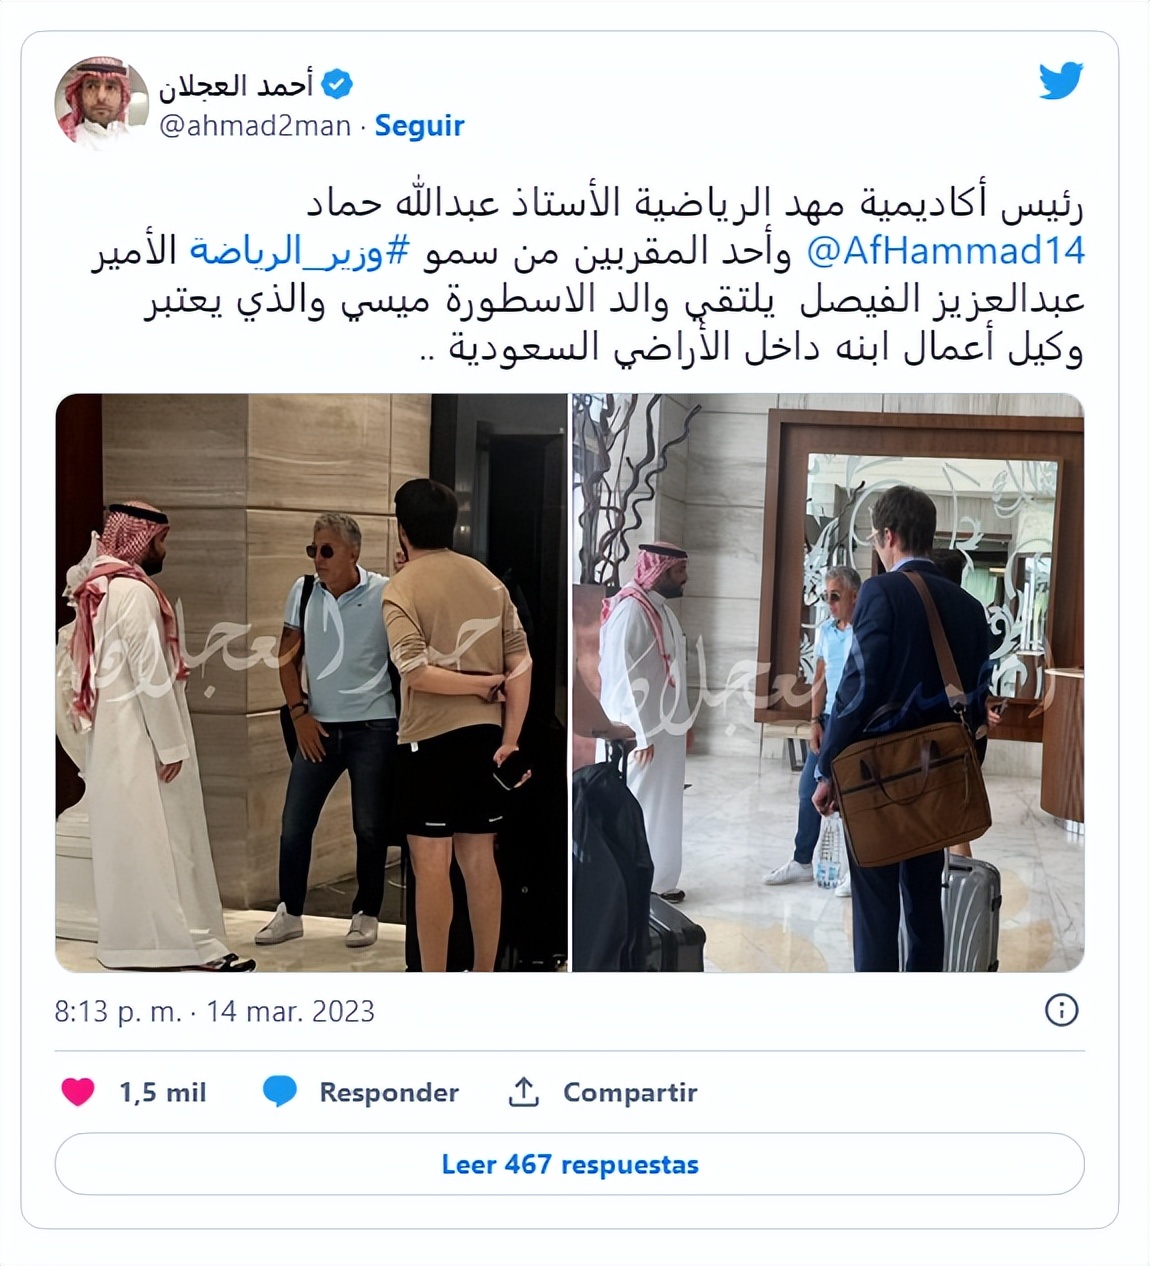Open the وزير_الرياضة hashtag

click(299, 251)
